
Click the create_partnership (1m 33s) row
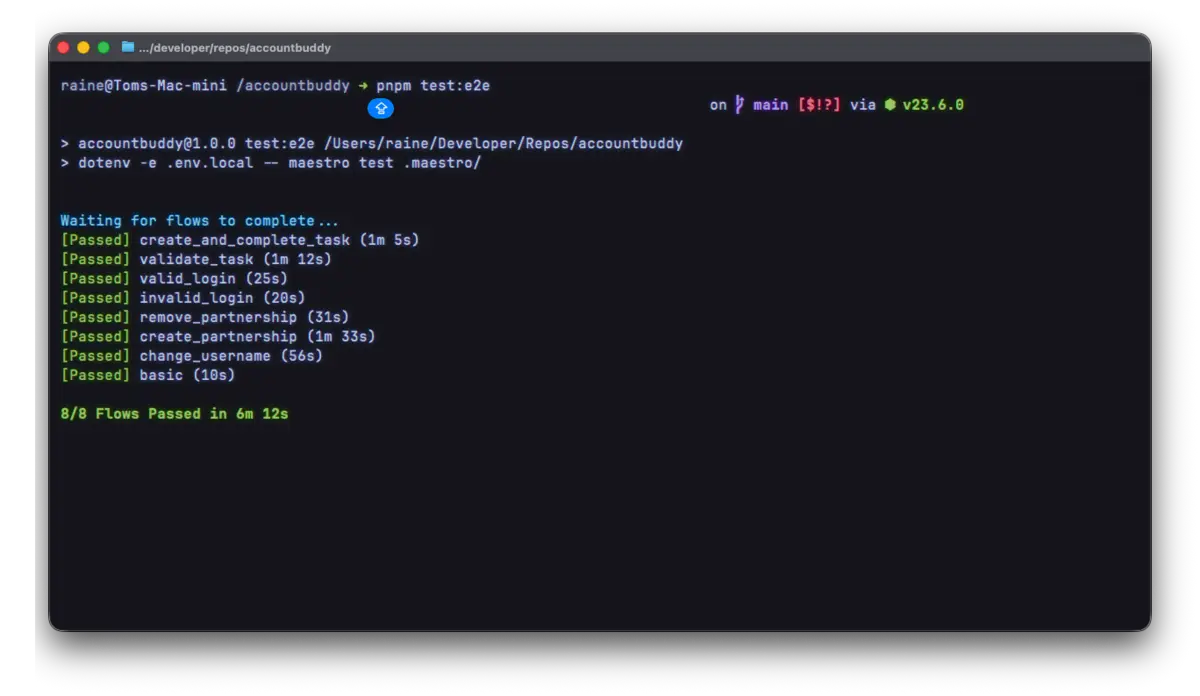(x=218, y=337)
